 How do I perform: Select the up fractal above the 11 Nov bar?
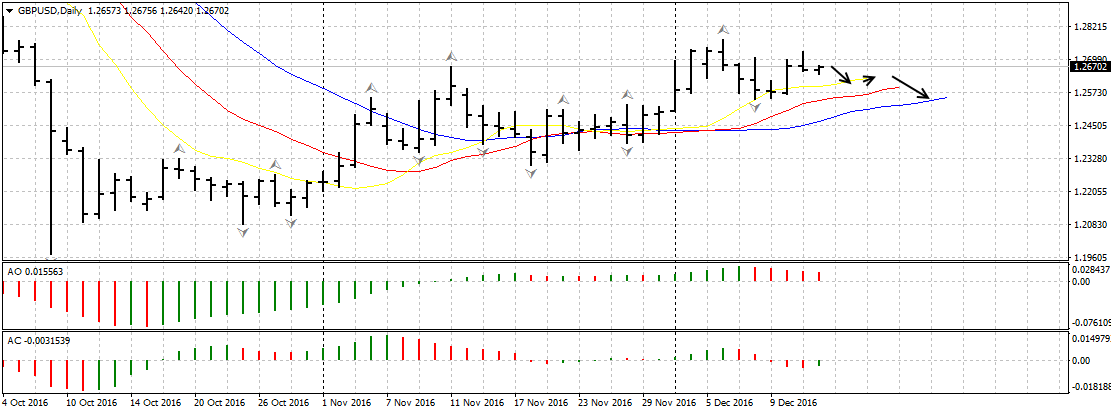coord(452,58)
